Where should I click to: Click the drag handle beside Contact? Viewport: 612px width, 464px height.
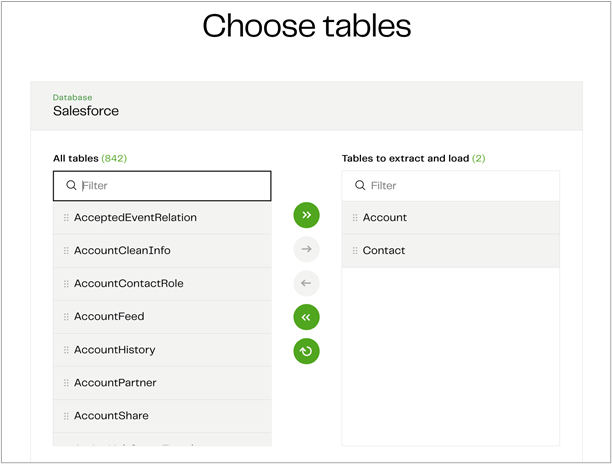tap(355, 251)
